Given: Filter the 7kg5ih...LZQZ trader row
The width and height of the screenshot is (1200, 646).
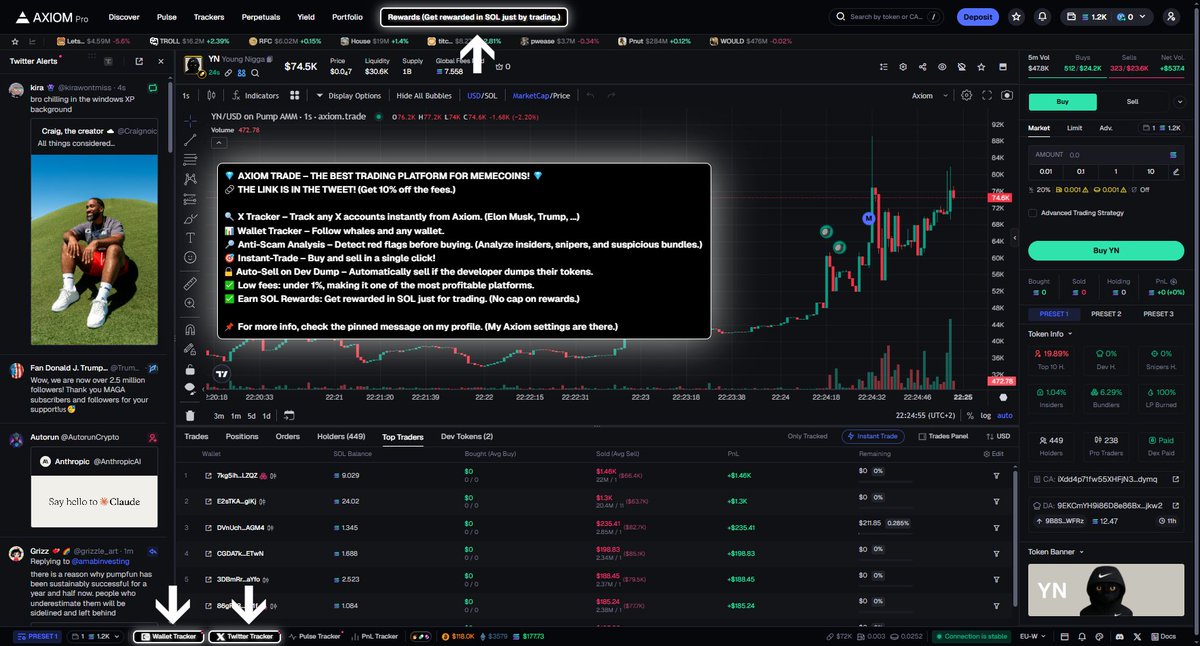Looking at the screenshot, I should [996, 476].
